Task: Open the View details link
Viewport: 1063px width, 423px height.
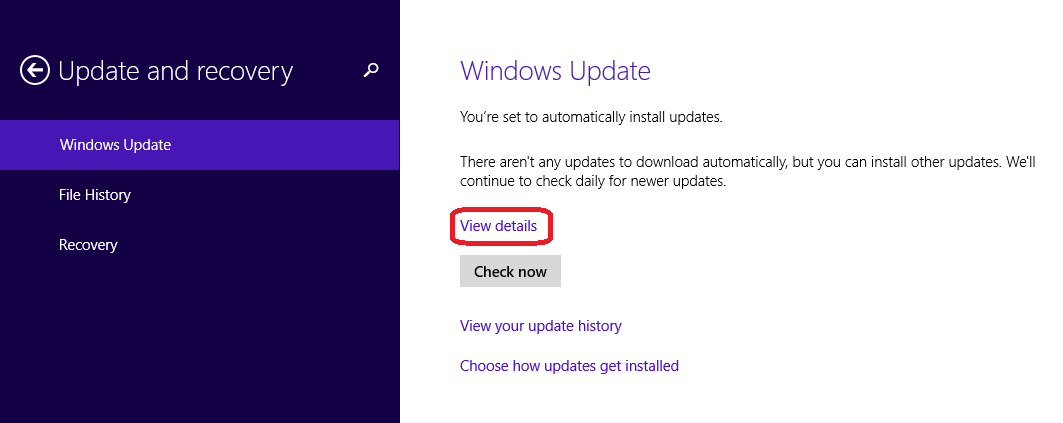Action: tap(498, 226)
